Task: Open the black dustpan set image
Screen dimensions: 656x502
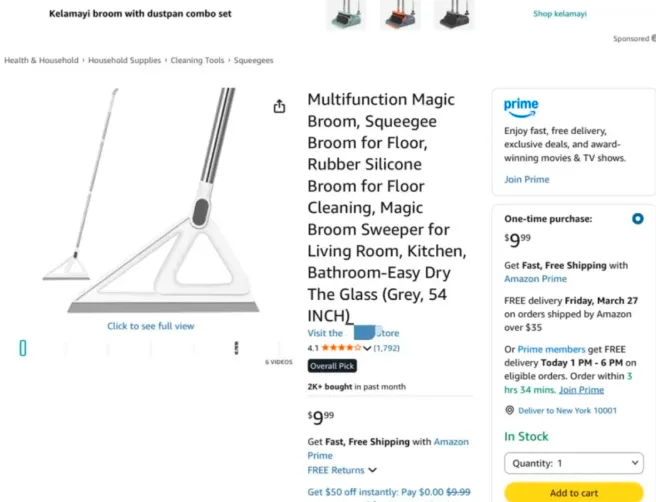Action: tap(454, 14)
